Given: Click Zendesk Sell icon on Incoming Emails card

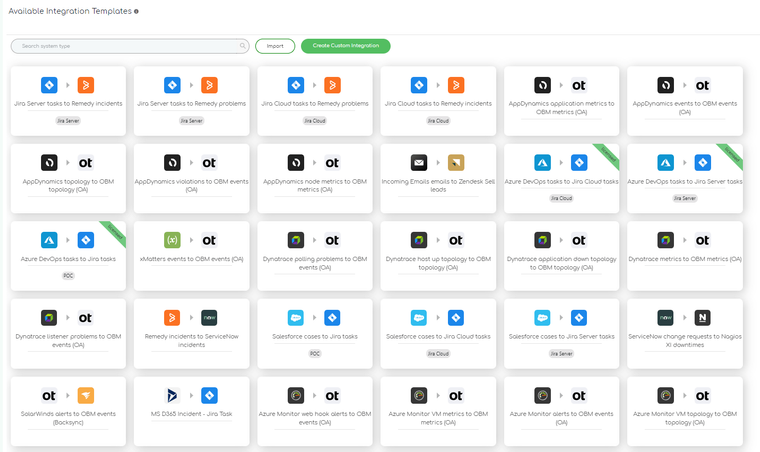Looking at the screenshot, I should tap(456, 163).
